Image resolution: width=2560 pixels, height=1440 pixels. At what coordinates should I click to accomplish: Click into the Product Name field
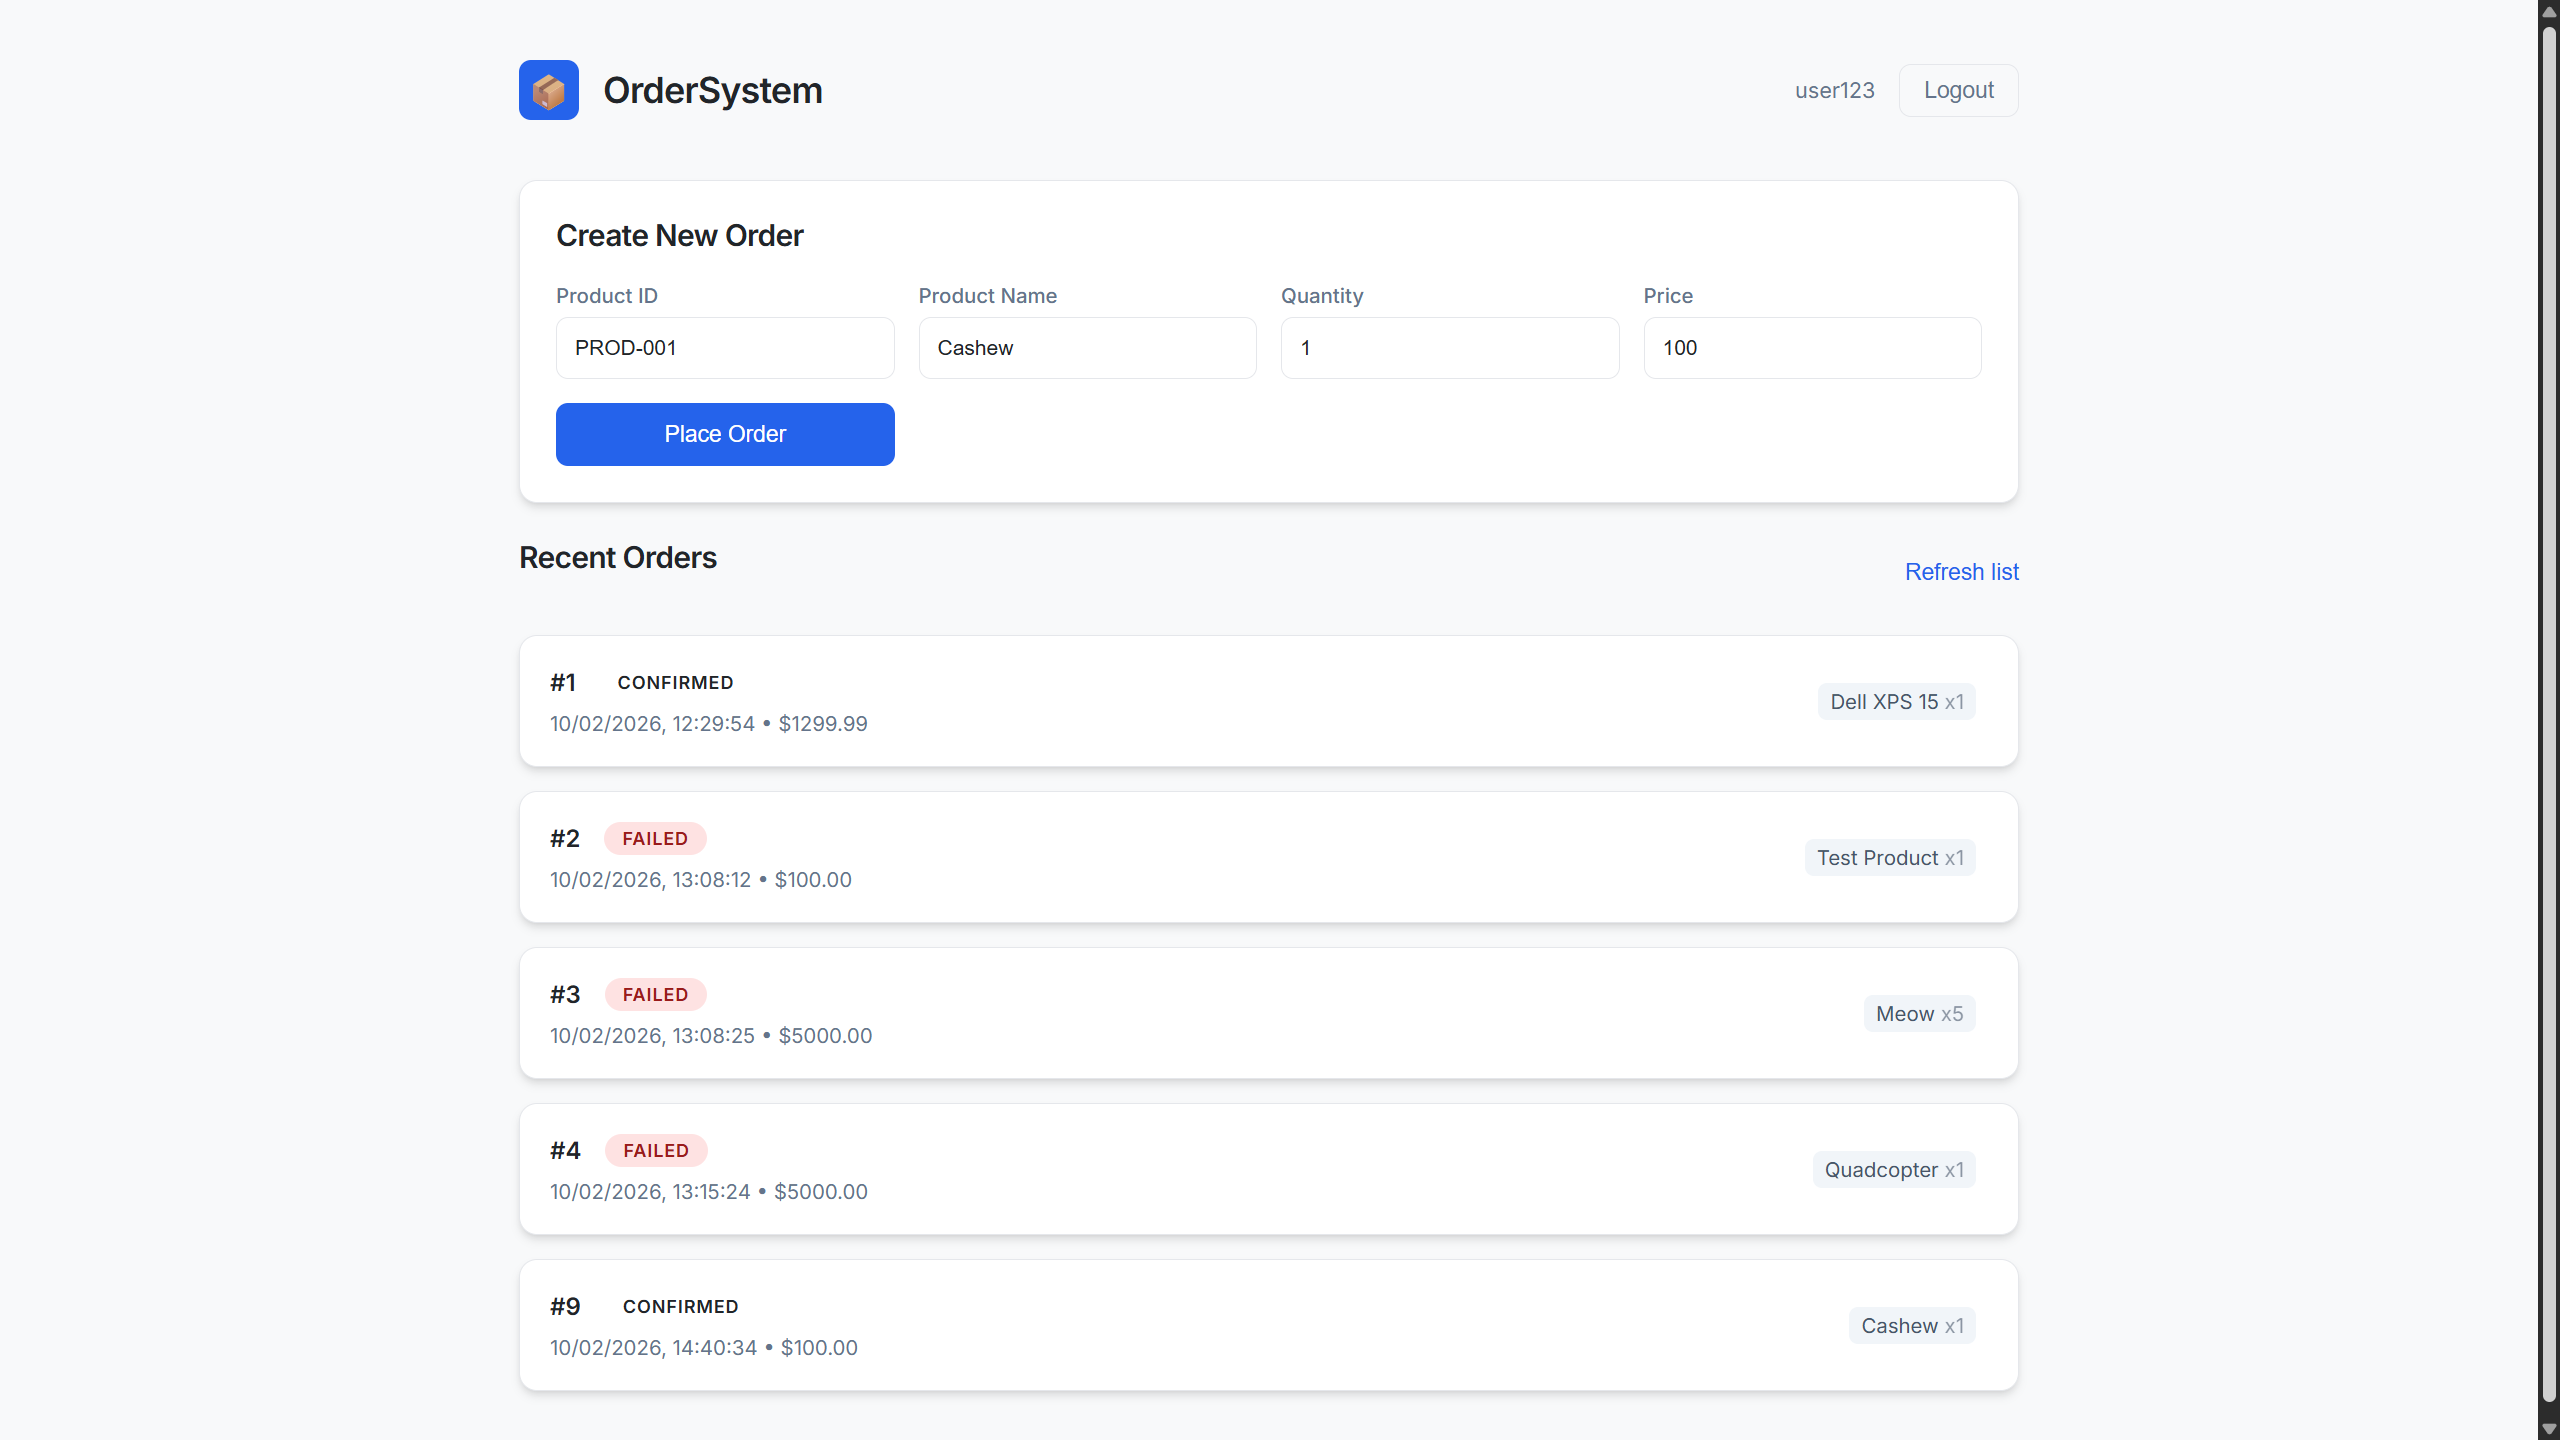tap(1087, 348)
